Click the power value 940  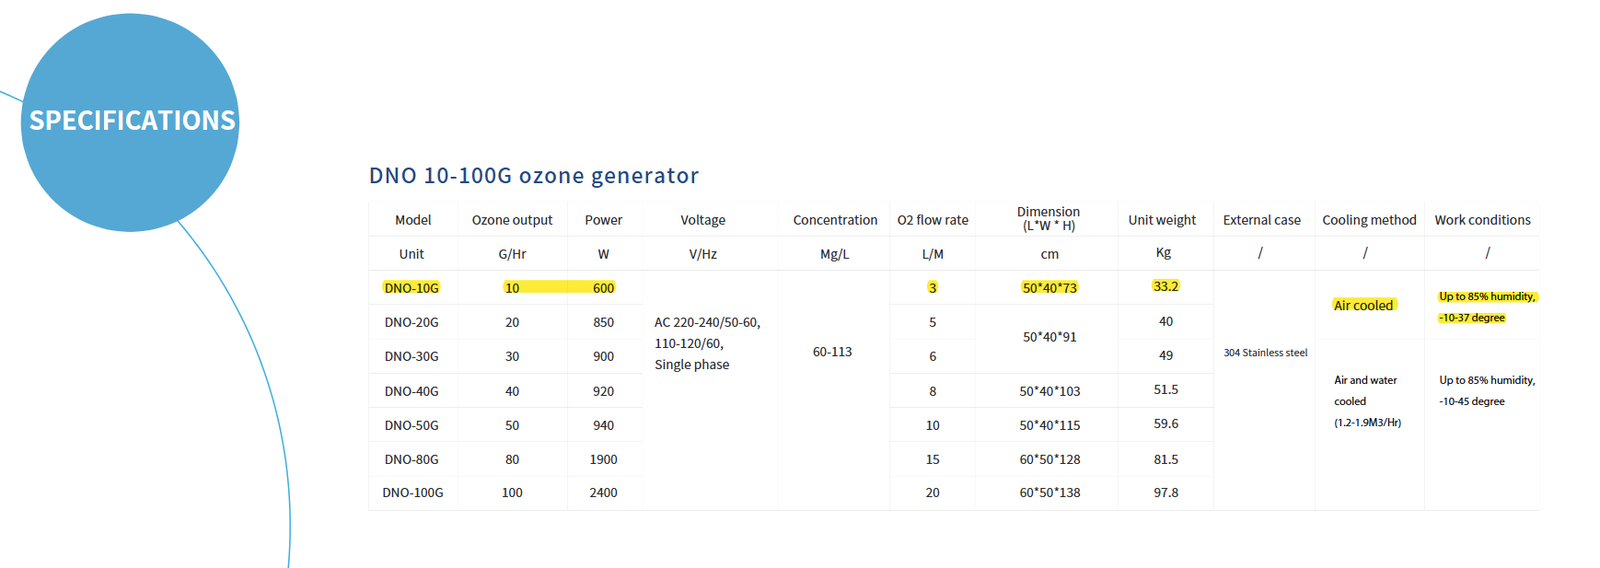[x=603, y=425]
